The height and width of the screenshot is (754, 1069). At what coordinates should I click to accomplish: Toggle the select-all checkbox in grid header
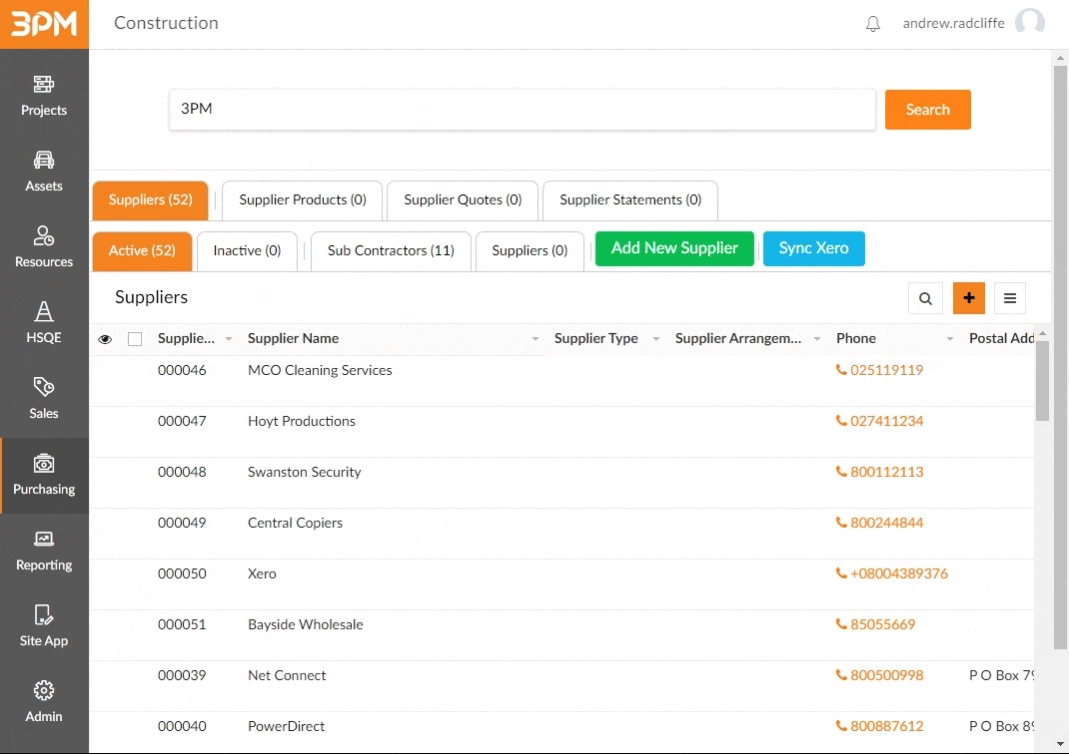tap(135, 339)
